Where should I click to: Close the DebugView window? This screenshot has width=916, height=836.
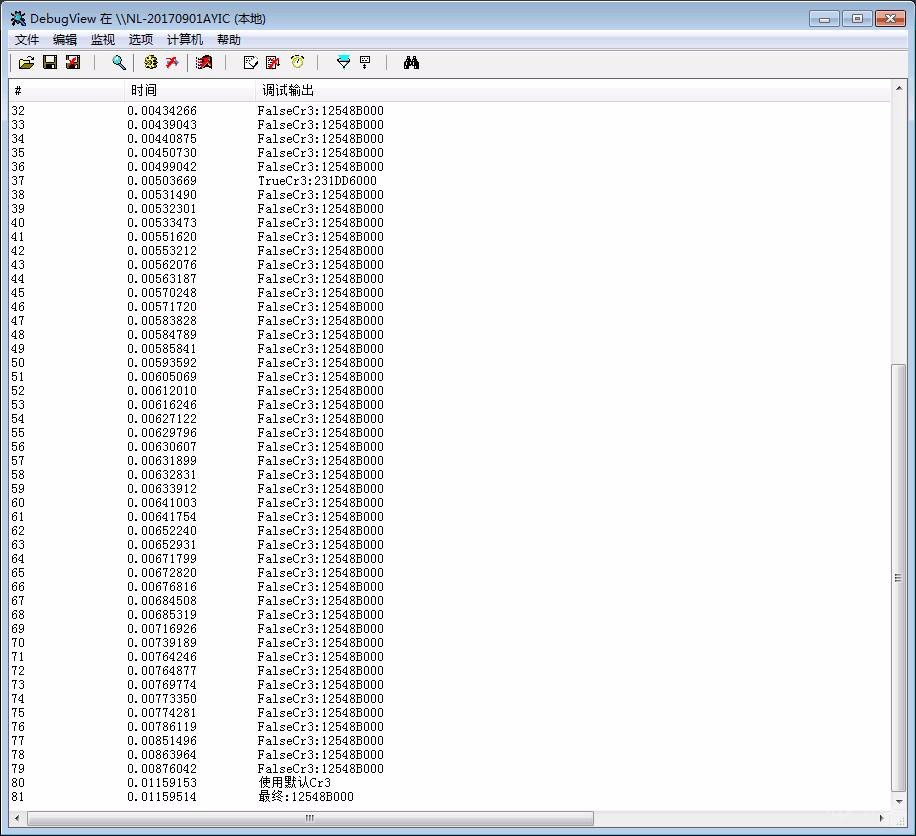(x=890, y=19)
